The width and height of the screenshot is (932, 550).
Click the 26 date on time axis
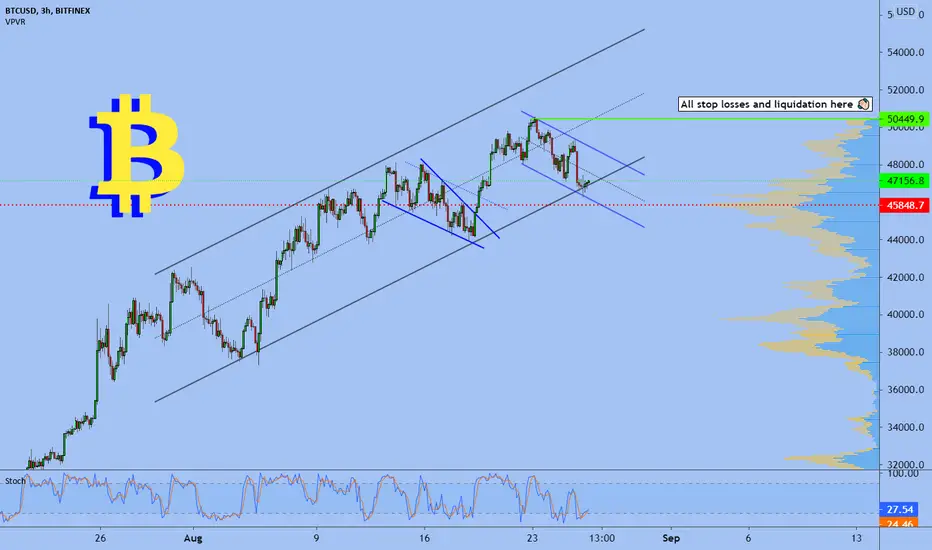[100, 539]
